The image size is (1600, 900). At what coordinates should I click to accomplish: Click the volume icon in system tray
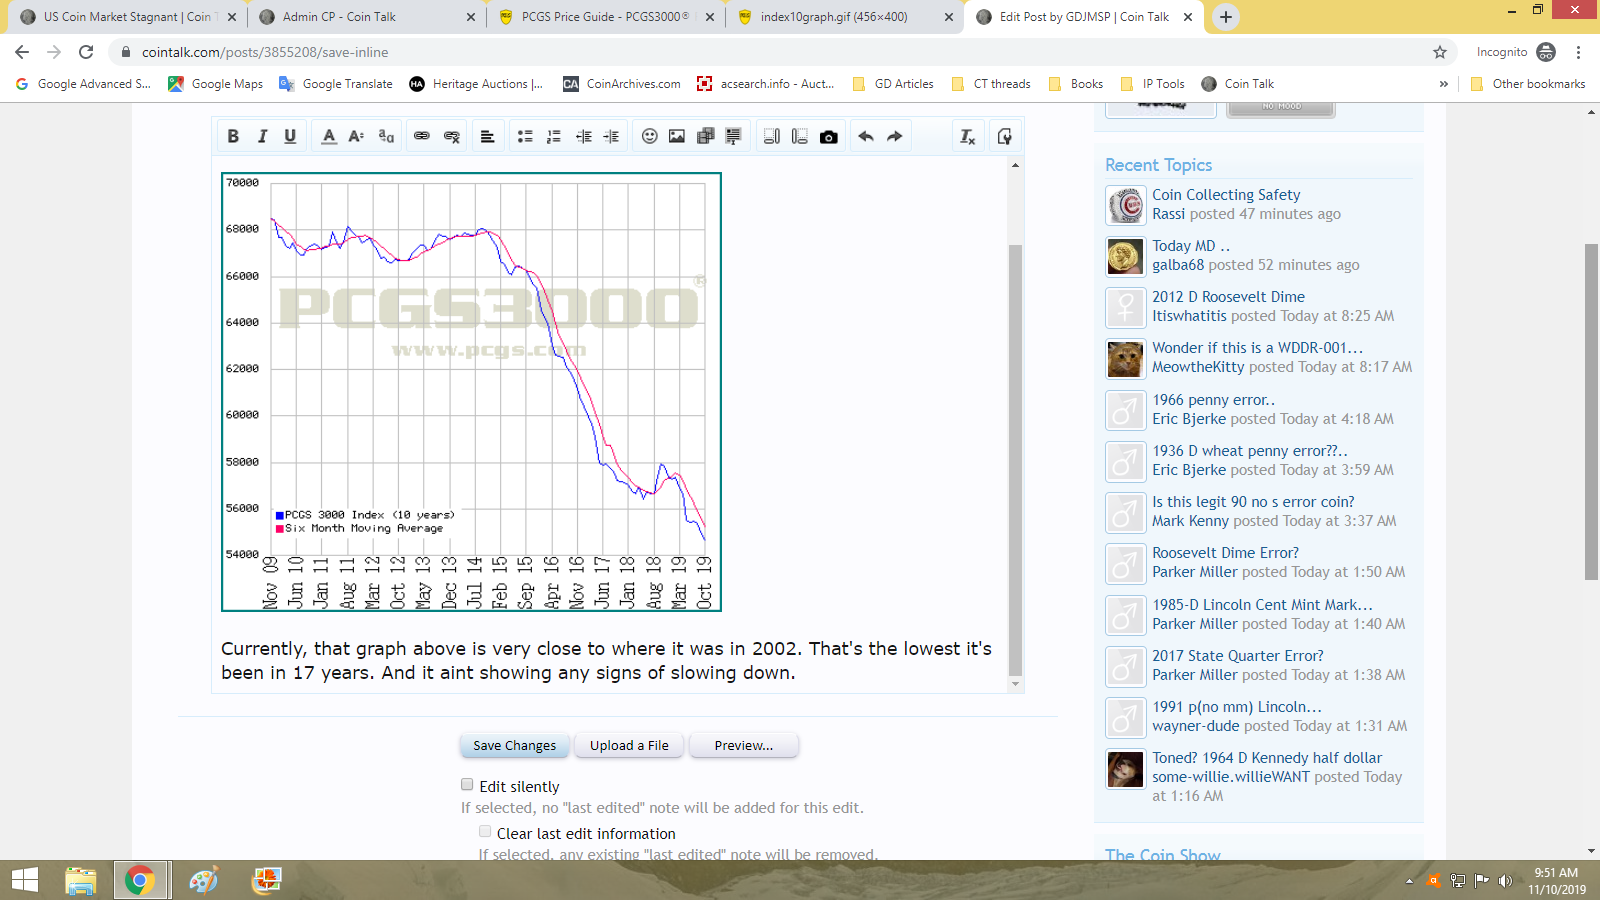1505,881
